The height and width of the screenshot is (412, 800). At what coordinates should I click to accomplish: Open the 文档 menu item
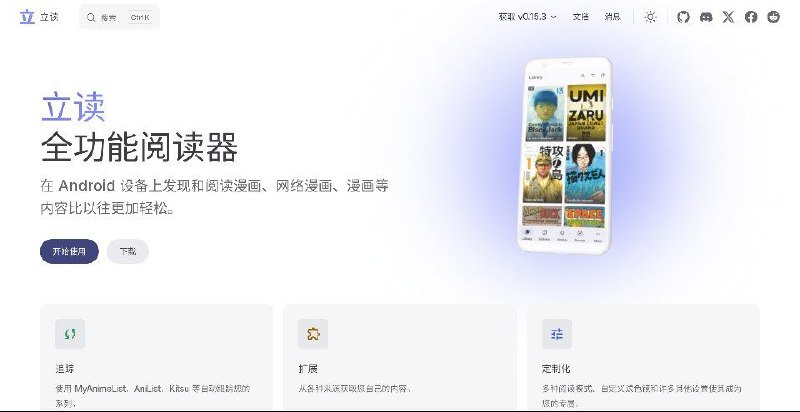pyautogui.click(x=581, y=17)
